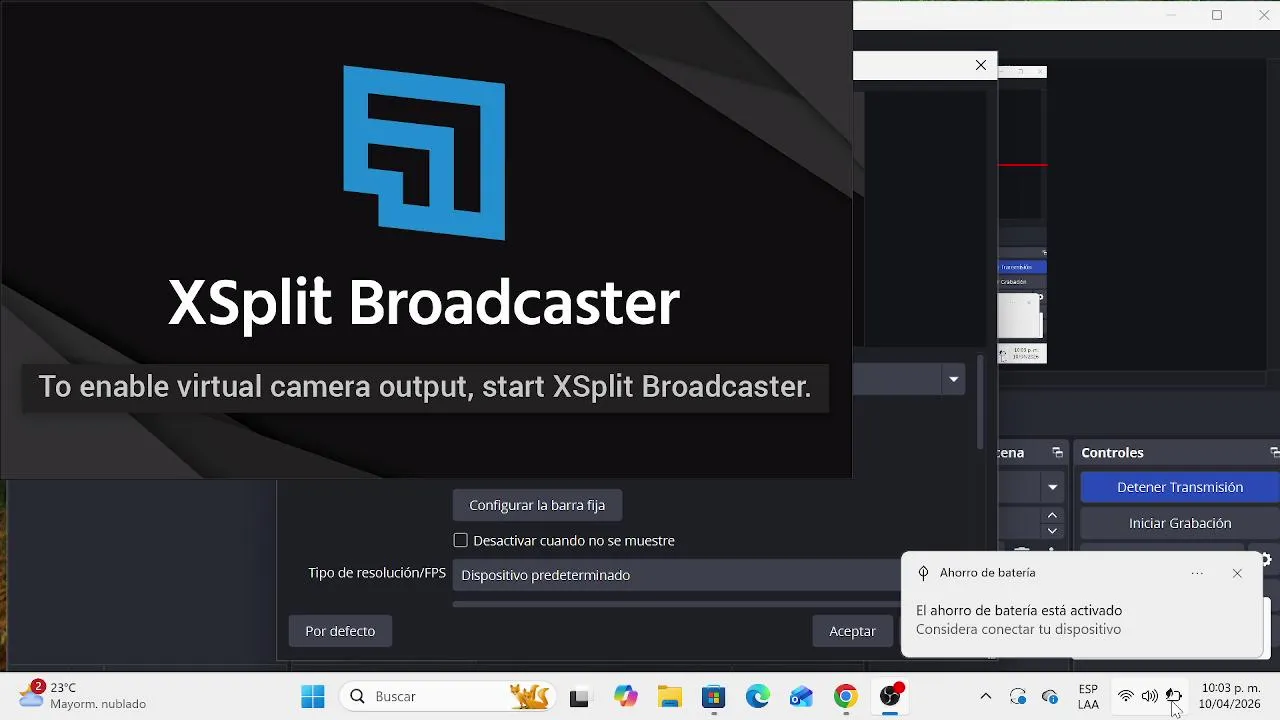Open File Explorer from the taskbar

[x=670, y=697]
